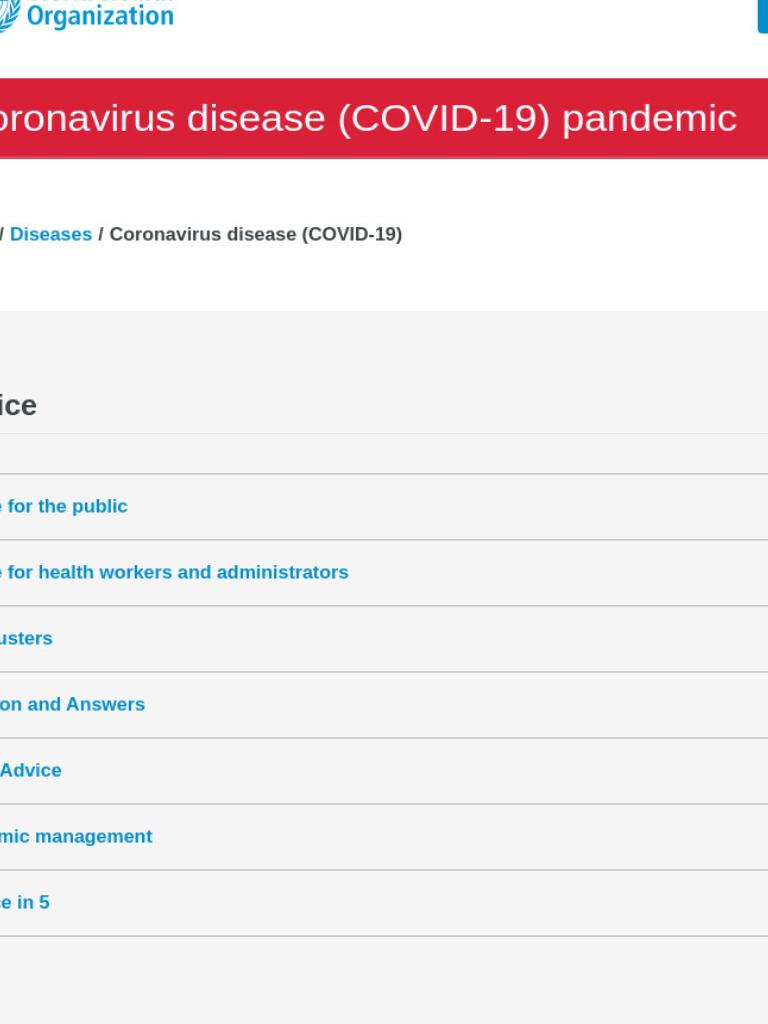Click the red COVID-19 pandemic banner
The image size is (768, 1024).
(384, 118)
